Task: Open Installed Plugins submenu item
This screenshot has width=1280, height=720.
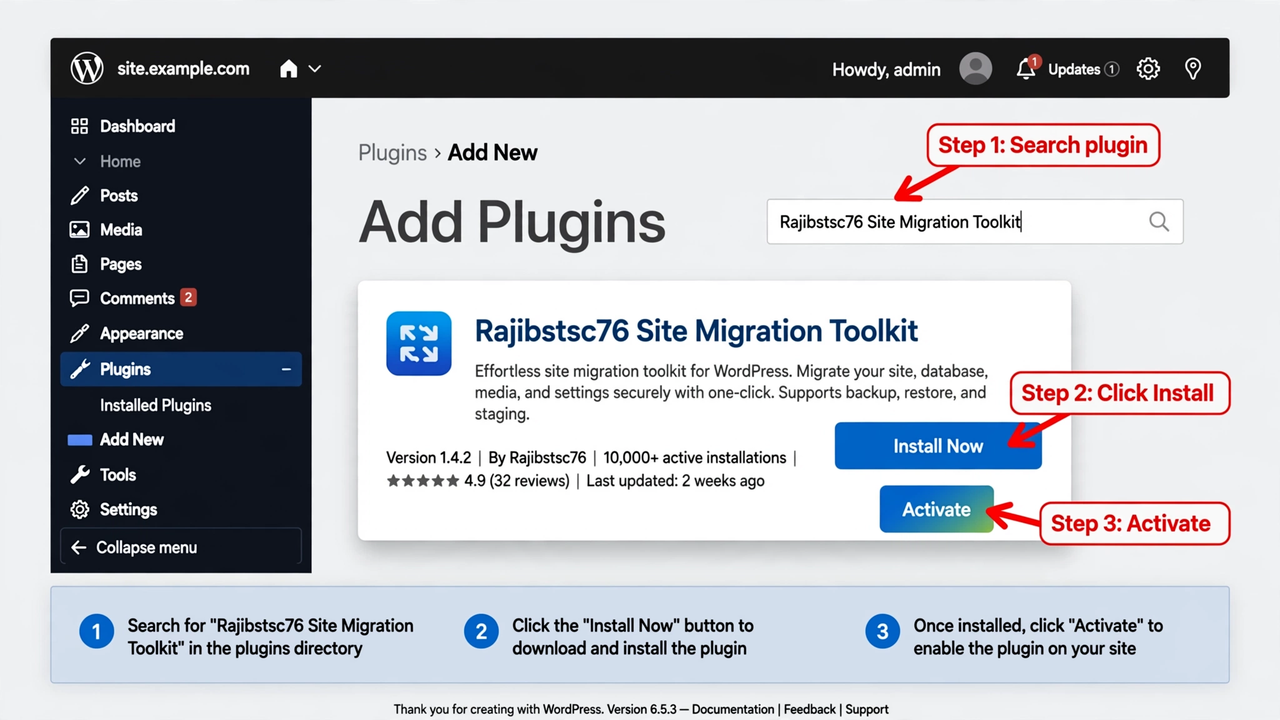Action: (155, 405)
